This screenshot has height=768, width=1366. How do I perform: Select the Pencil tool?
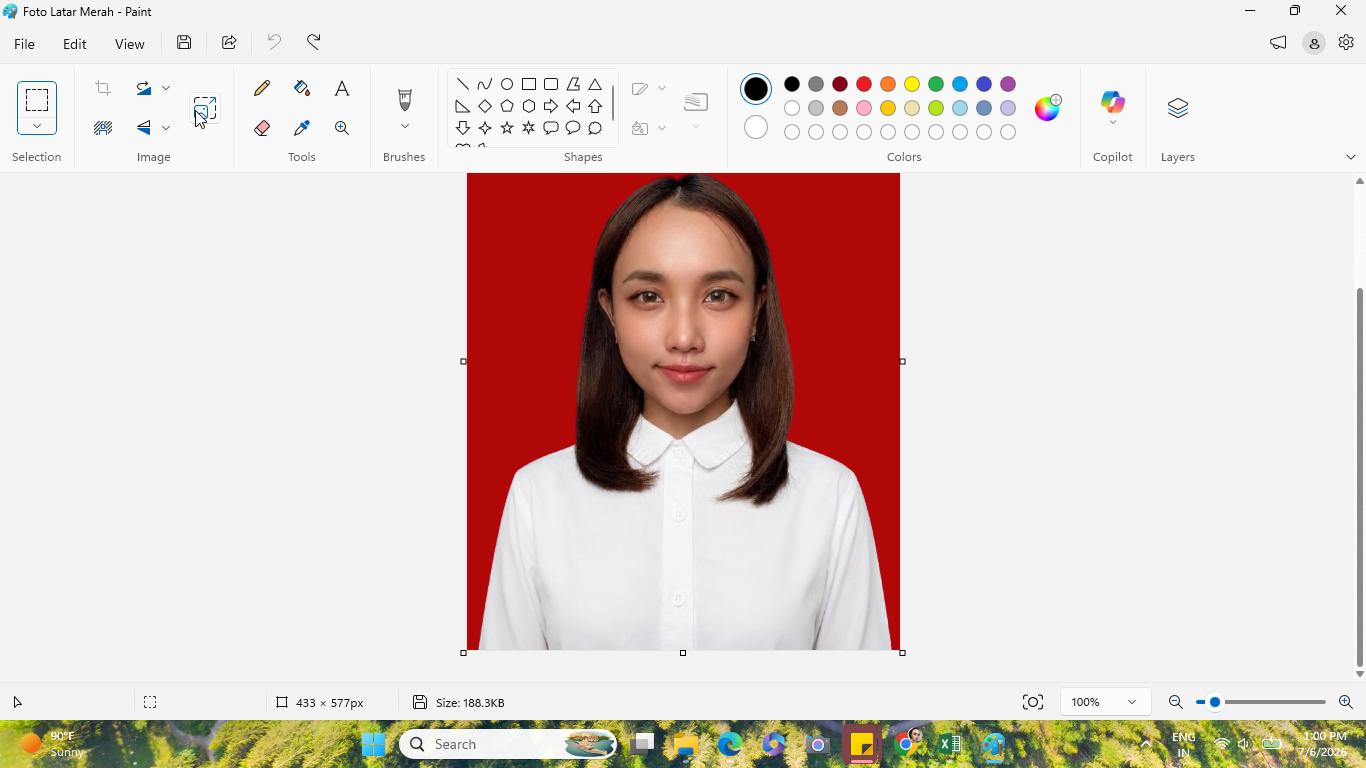click(262, 88)
